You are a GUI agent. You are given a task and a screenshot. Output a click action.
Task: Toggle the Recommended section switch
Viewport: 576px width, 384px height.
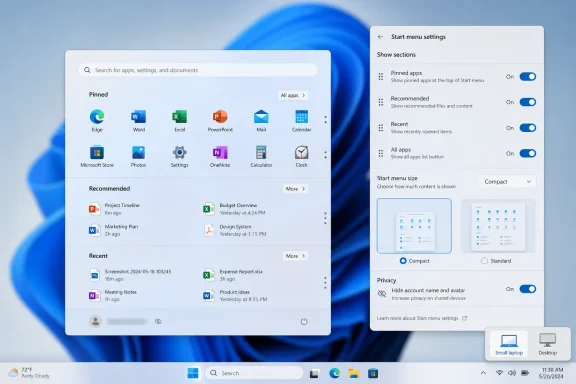[528, 102]
